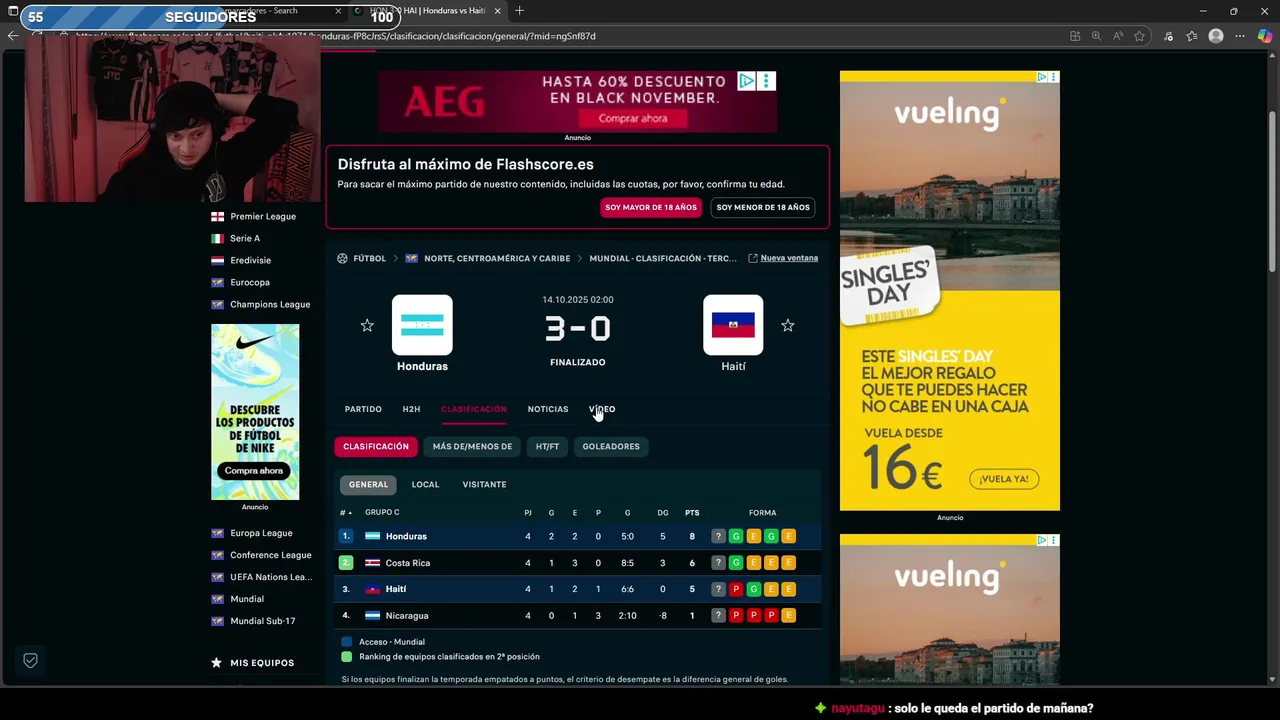
Task: Favorite Honduras with the star icon
Action: click(367, 325)
